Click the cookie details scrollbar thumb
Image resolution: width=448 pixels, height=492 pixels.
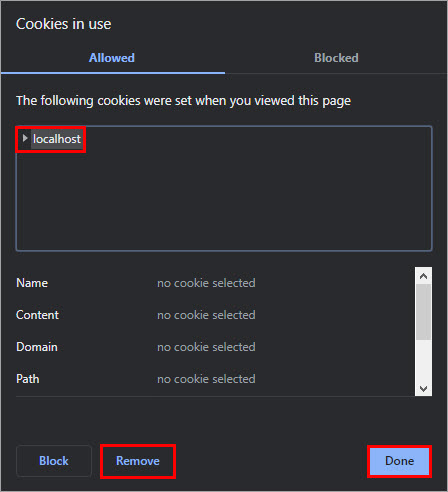point(423,312)
